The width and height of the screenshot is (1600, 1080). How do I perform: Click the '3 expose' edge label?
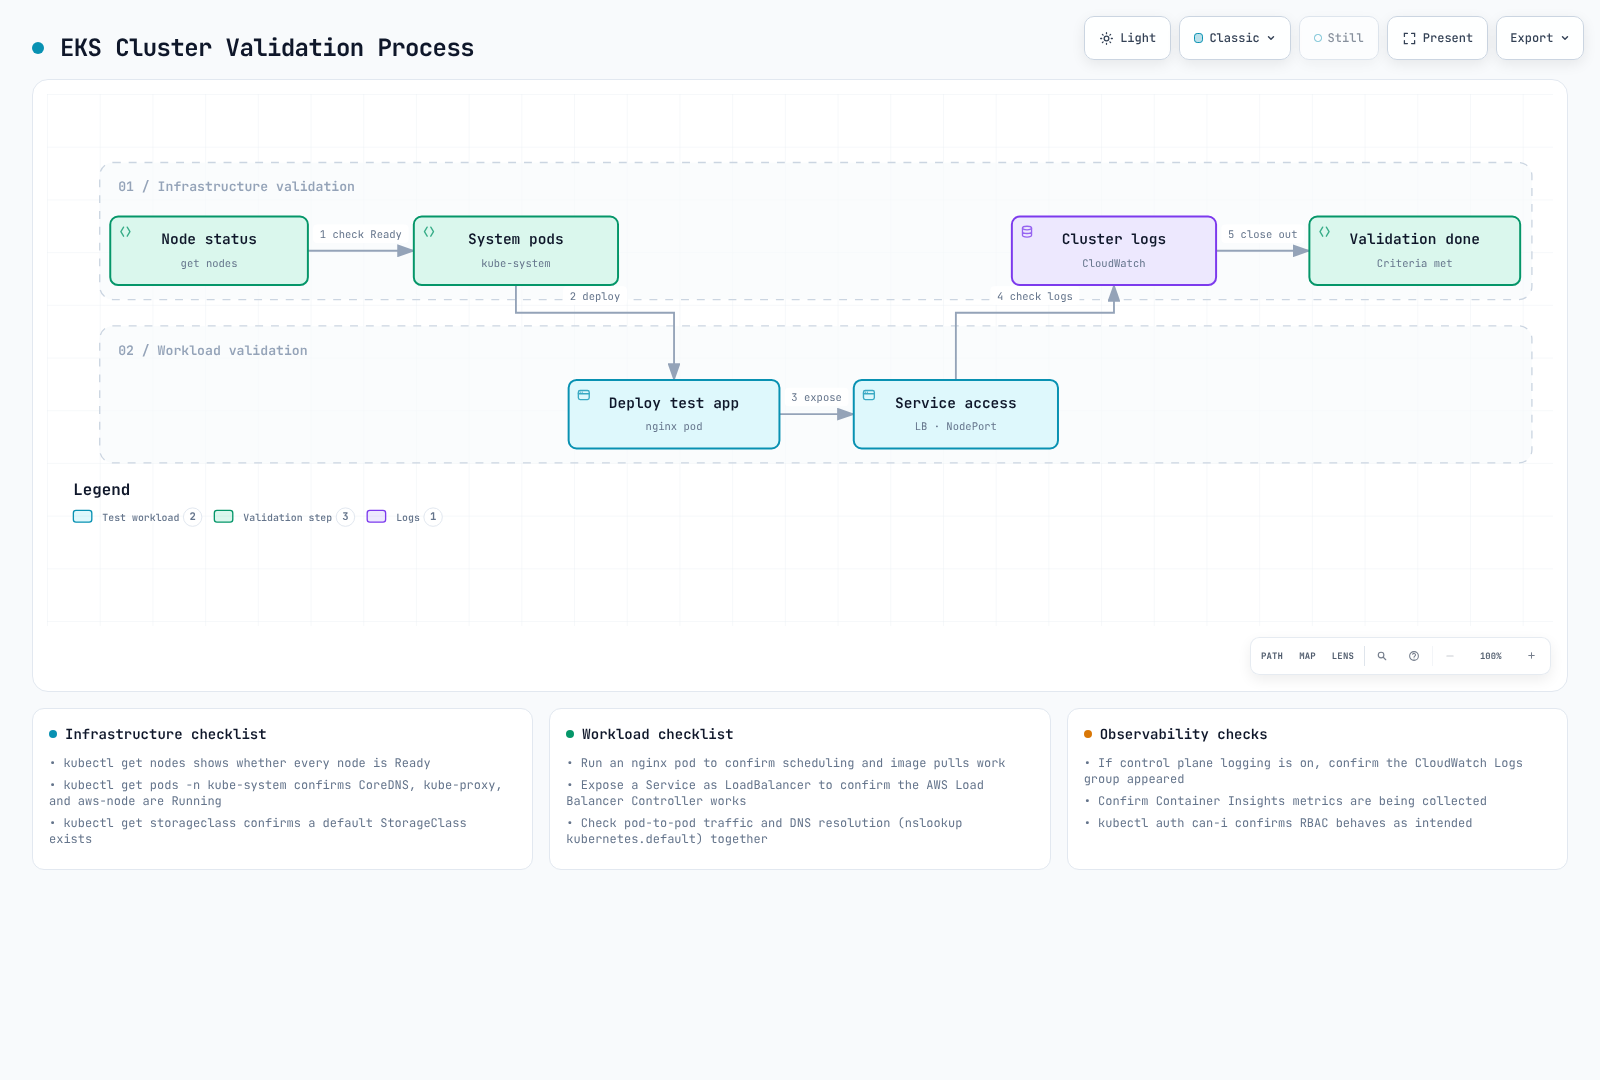coord(817,398)
